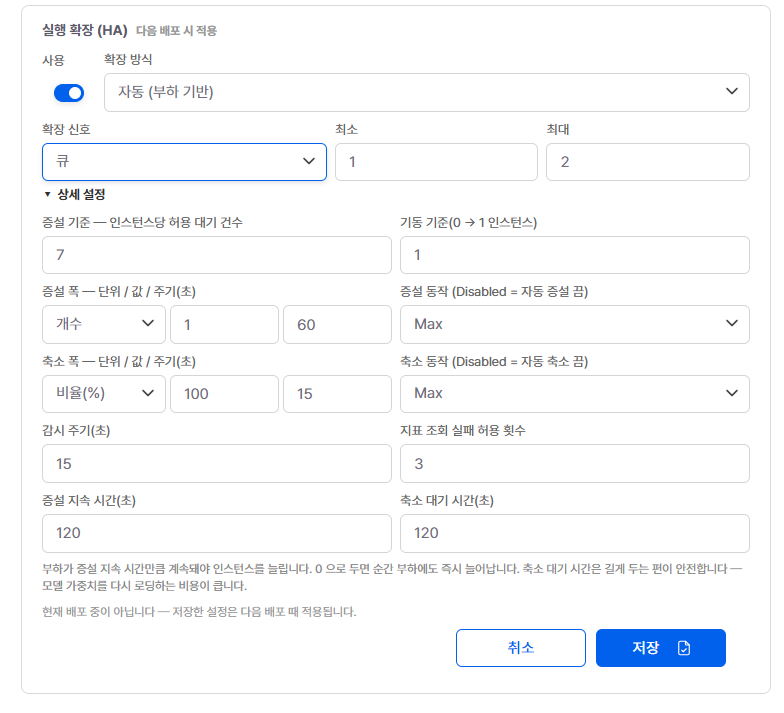
Task: Click the 저장 button
Action: pos(660,648)
